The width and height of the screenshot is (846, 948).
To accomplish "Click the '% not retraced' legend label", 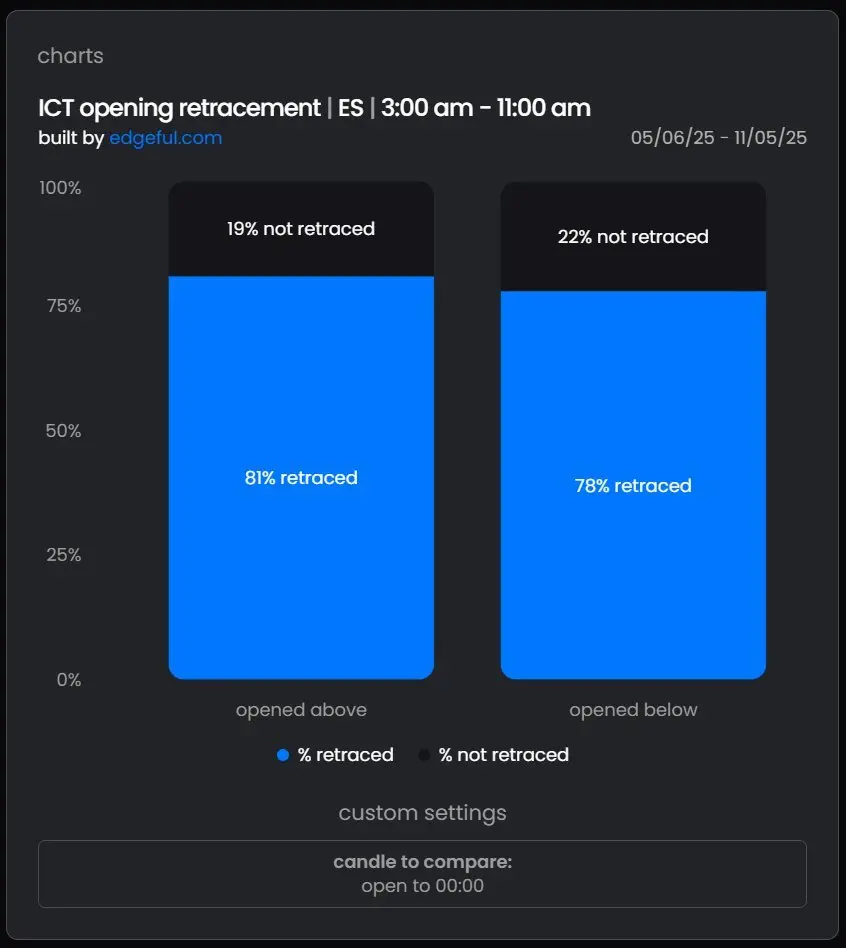I will pyautogui.click(x=503, y=755).
